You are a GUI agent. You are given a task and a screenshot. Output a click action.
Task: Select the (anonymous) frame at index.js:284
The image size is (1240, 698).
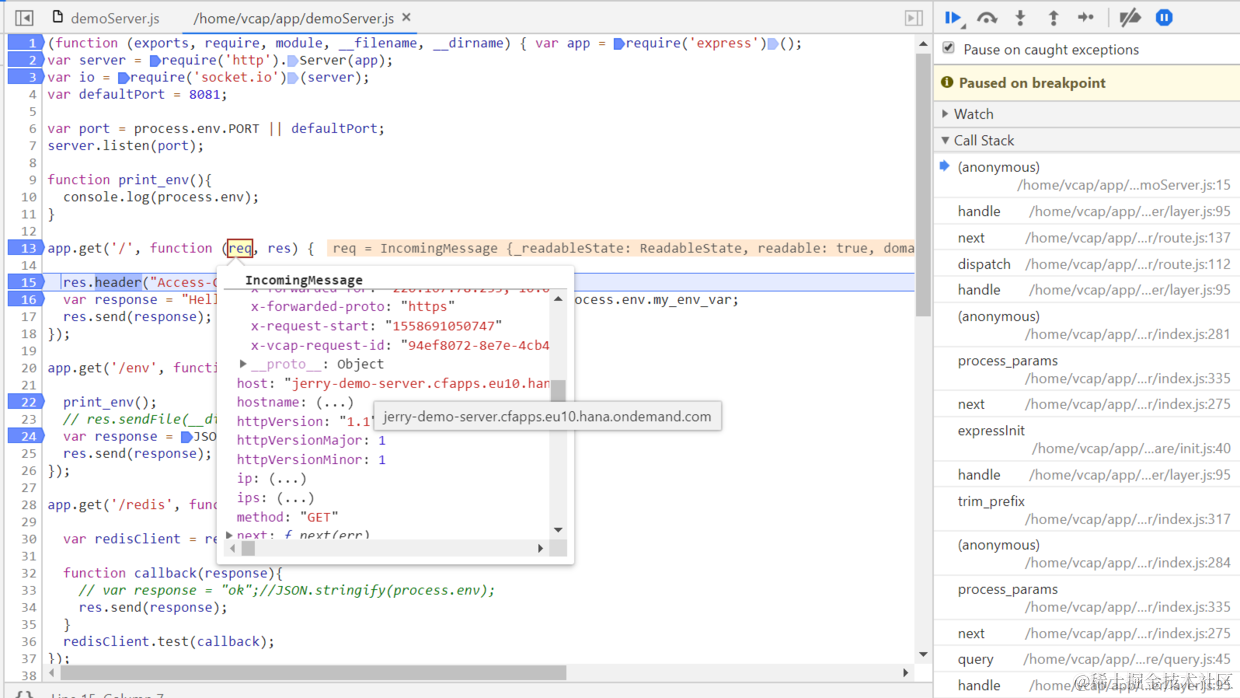(1086, 554)
